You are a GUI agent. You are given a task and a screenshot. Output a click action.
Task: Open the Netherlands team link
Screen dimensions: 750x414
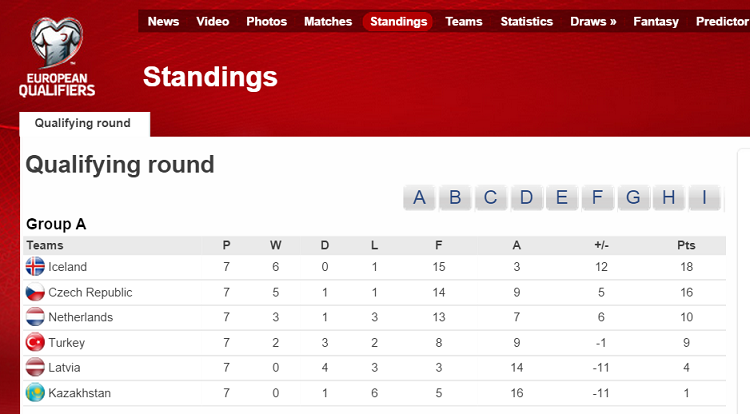[x=80, y=317]
